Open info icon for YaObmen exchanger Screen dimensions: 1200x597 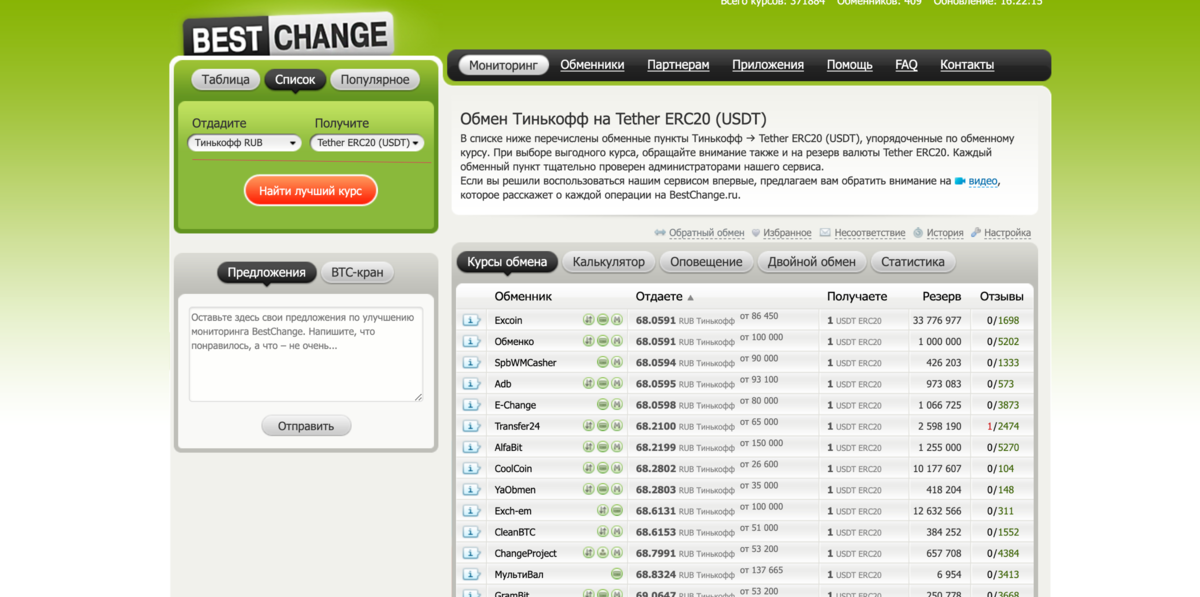point(471,490)
